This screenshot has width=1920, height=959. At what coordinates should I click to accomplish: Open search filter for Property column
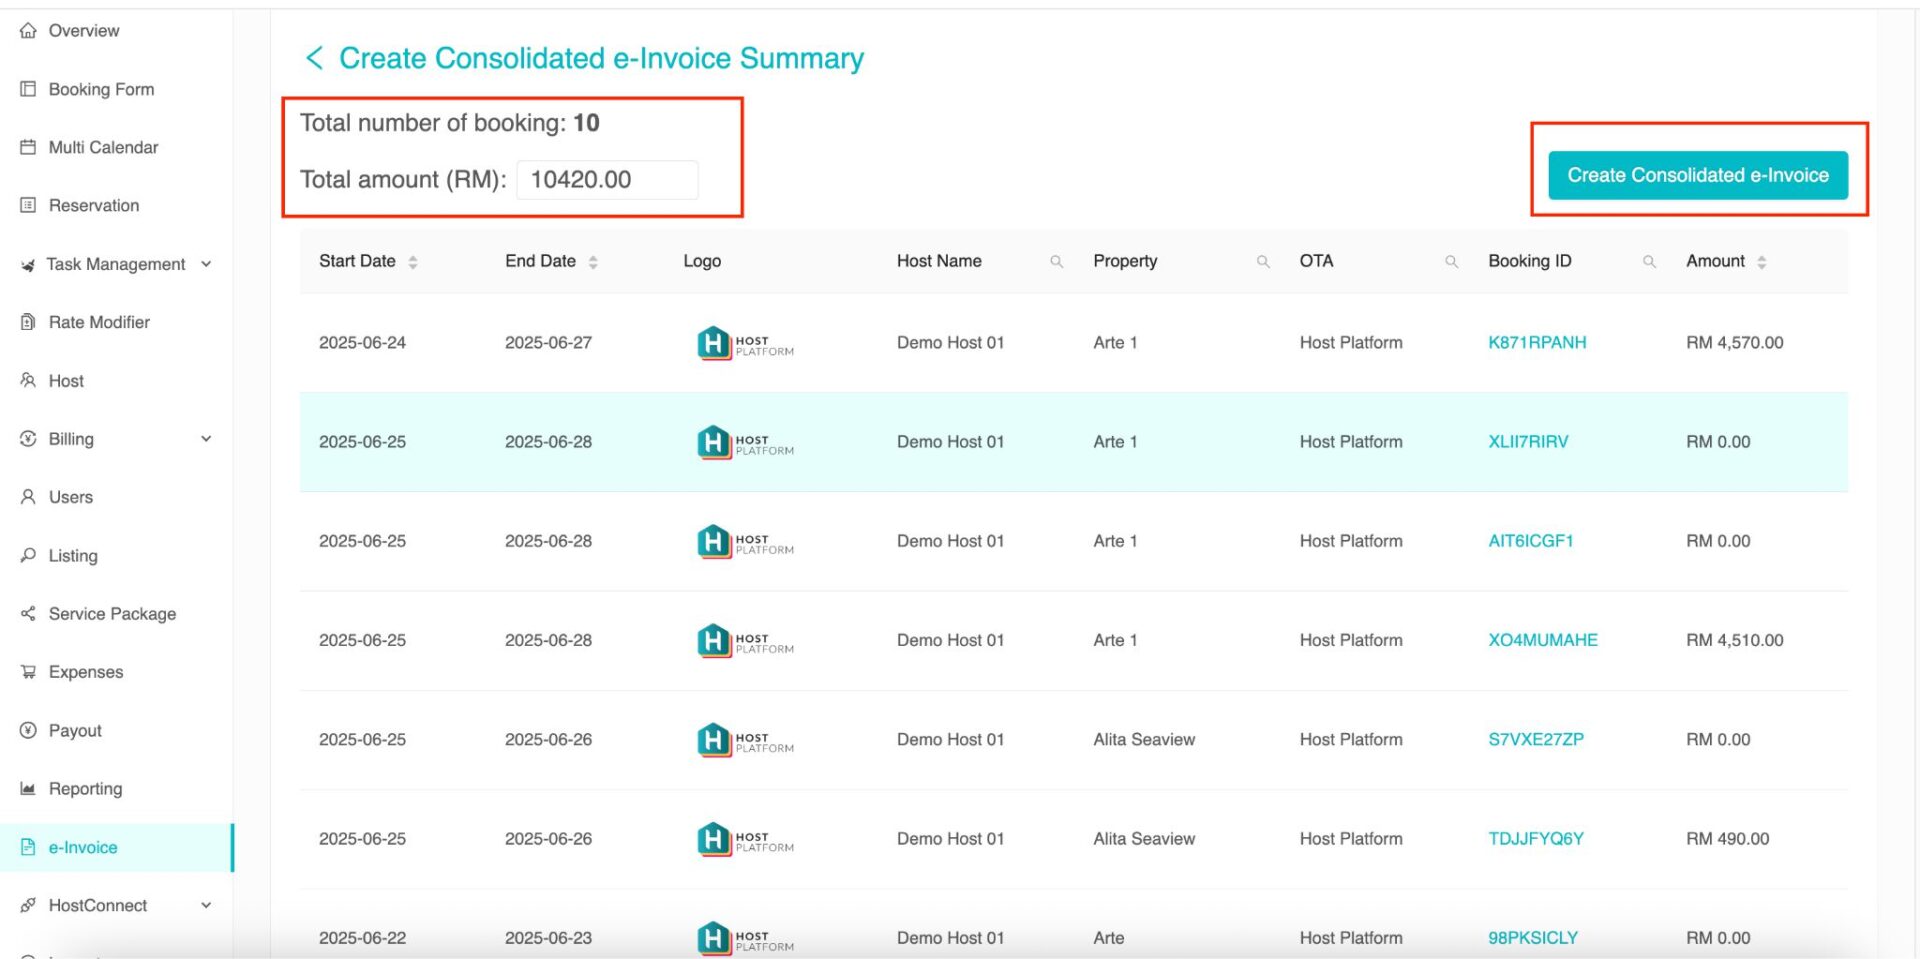(x=1263, y=261)
